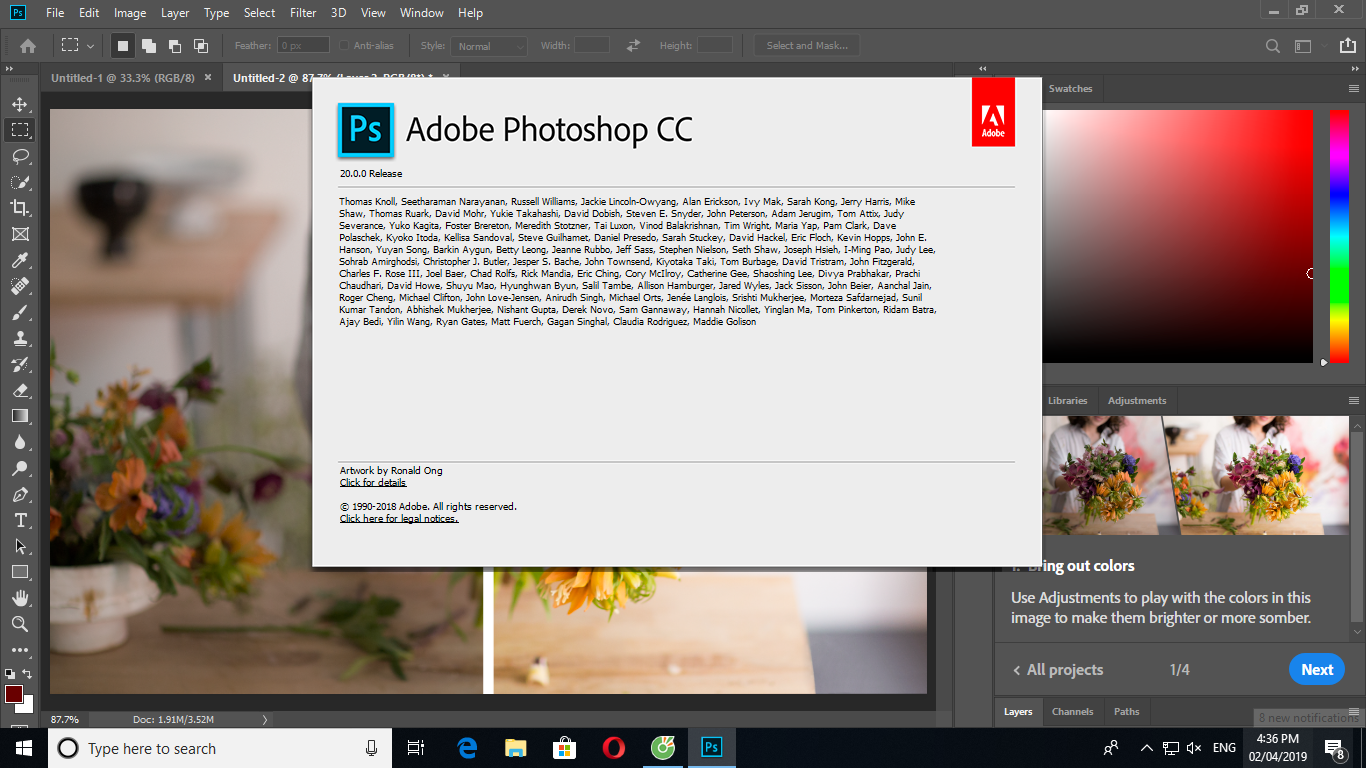
Task: Select the History Brush tool
Action: [x=20, y=364]
